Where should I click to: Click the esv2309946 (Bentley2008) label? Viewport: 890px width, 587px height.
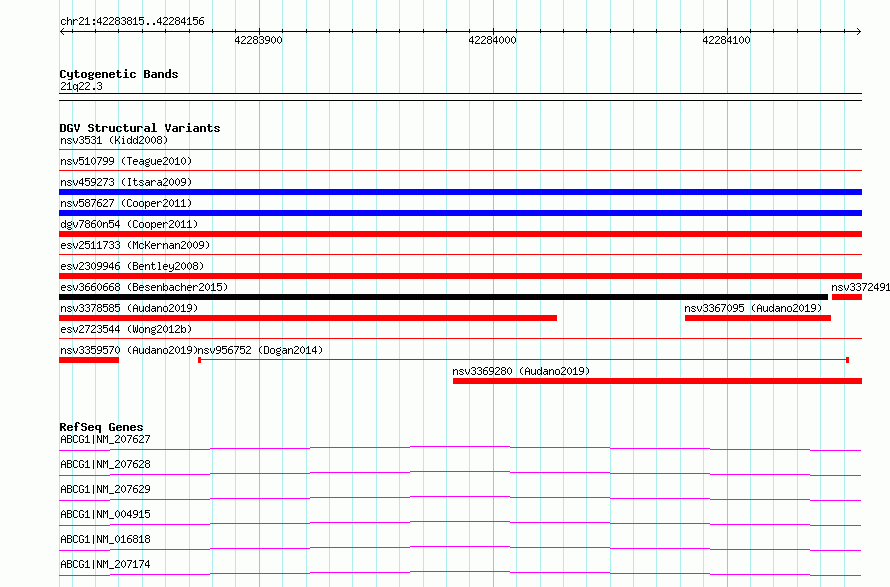pos(132,266)
